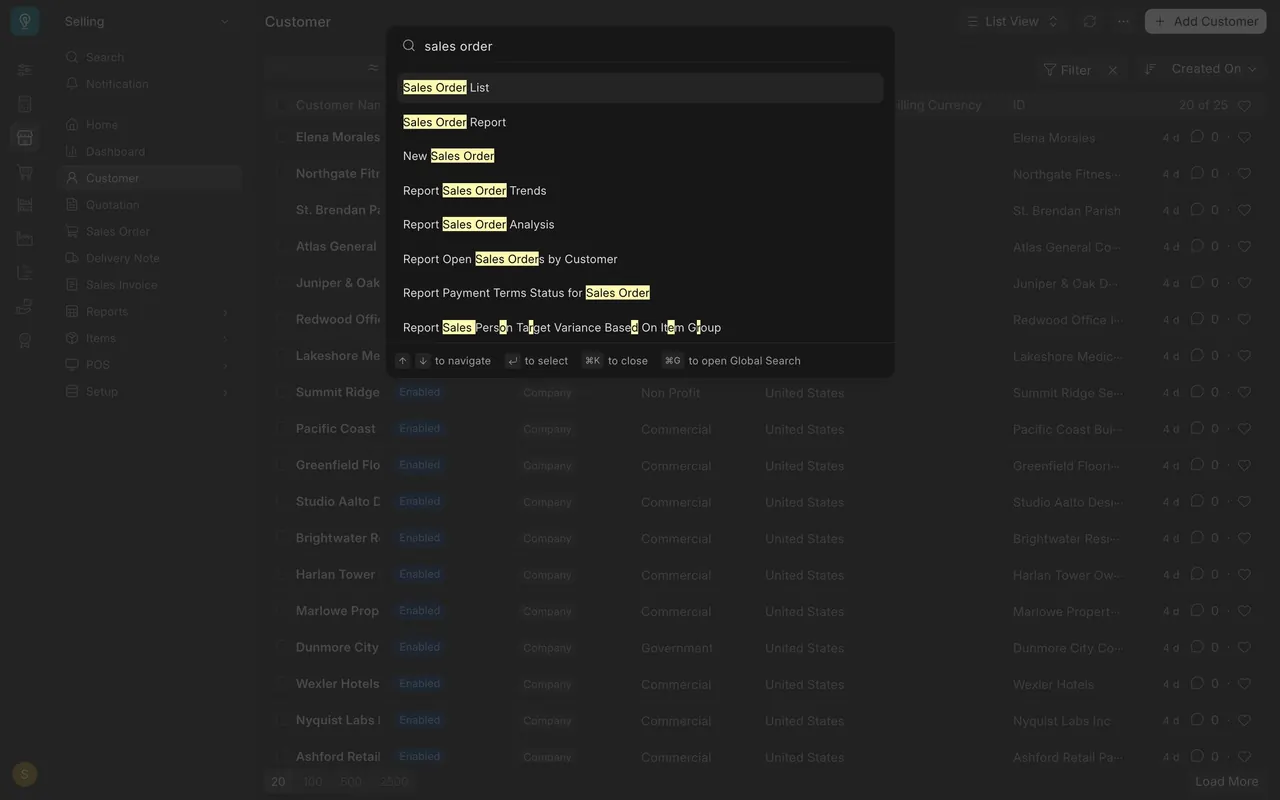Like the Northgate Fitness row with the heart

[1244, 174]
